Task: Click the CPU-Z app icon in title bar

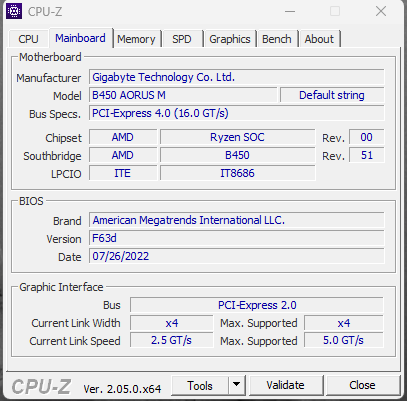Action: [x=14, y=12]
